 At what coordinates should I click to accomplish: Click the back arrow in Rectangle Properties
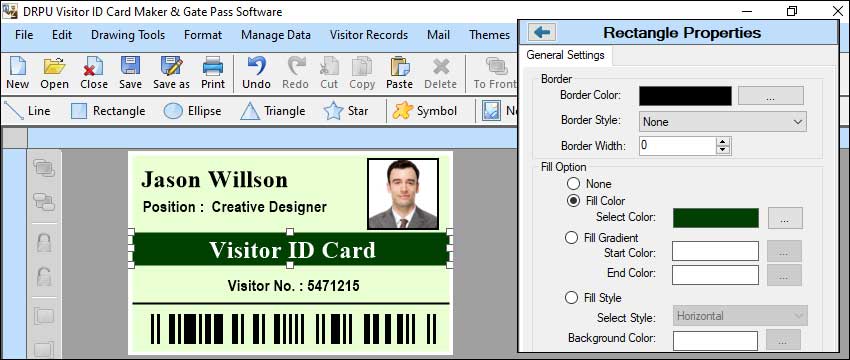(x=542, y=33)
